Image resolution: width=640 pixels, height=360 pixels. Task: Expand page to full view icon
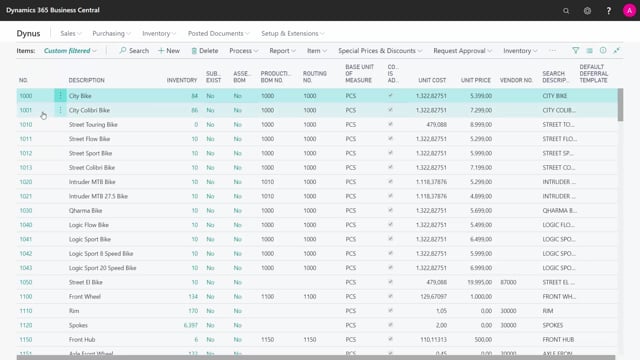click(x=616, y=51)
